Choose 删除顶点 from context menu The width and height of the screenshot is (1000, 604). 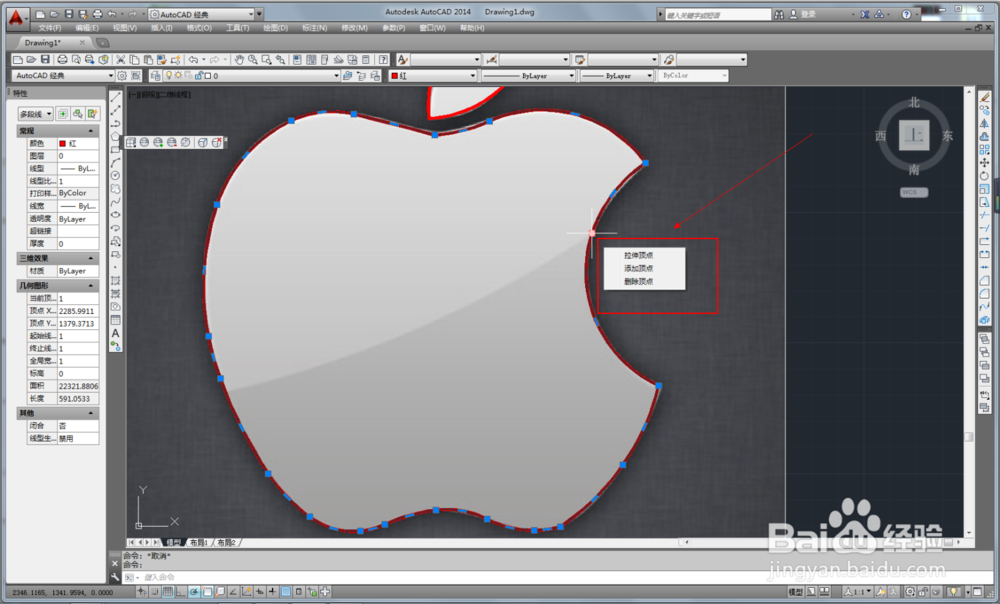coord(638,281)
